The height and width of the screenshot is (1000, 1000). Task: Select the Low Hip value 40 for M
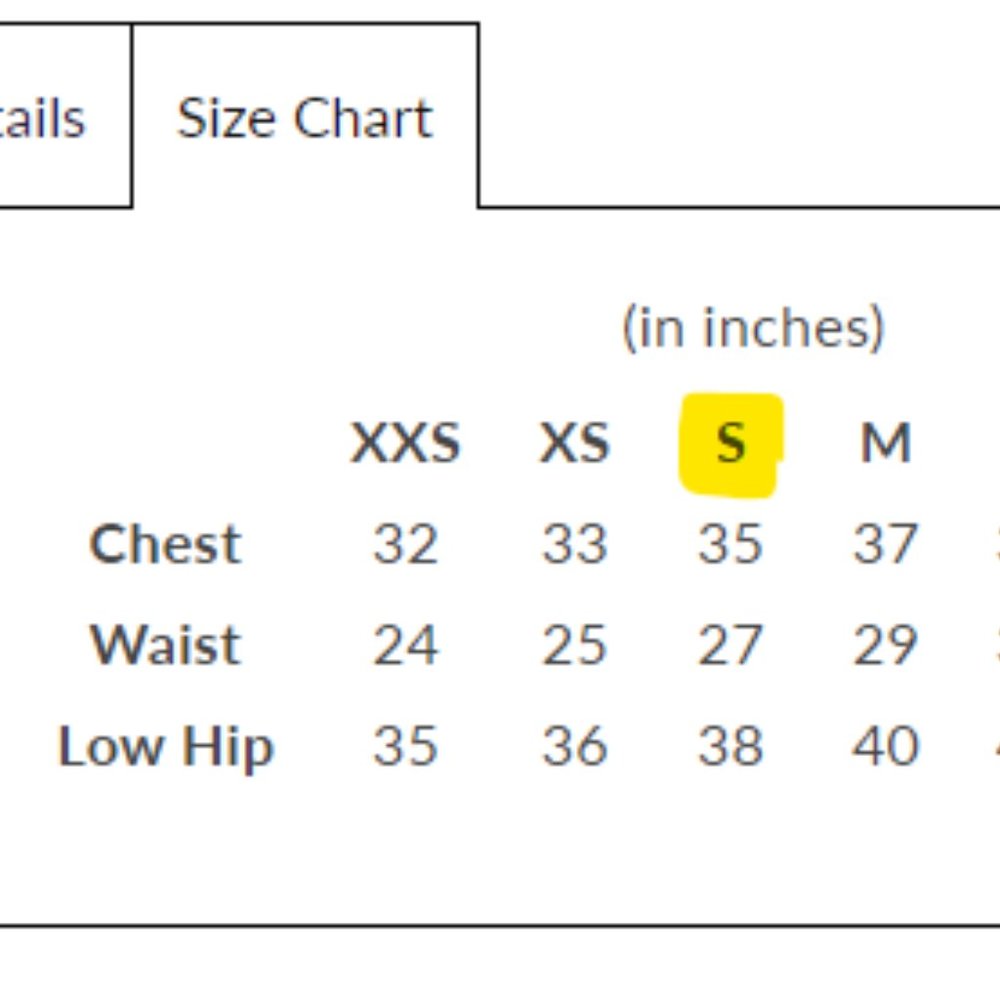[886, 746]
